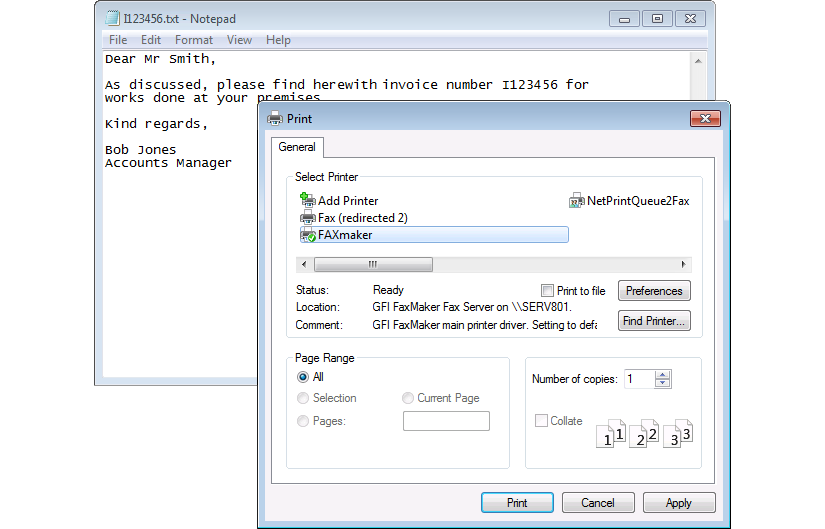Click the printer icon in Print dialog title
Viewport: 825px width, 529px height.
[275, 118]
